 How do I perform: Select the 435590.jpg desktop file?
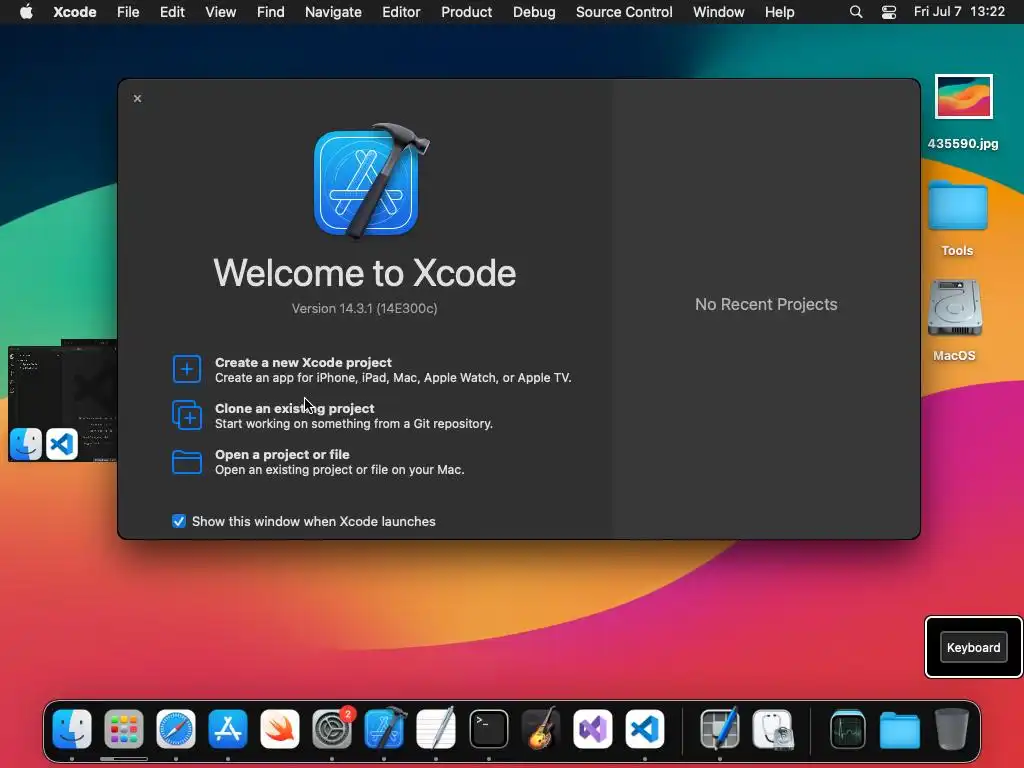pyautogui.click(x=963, y=112)
